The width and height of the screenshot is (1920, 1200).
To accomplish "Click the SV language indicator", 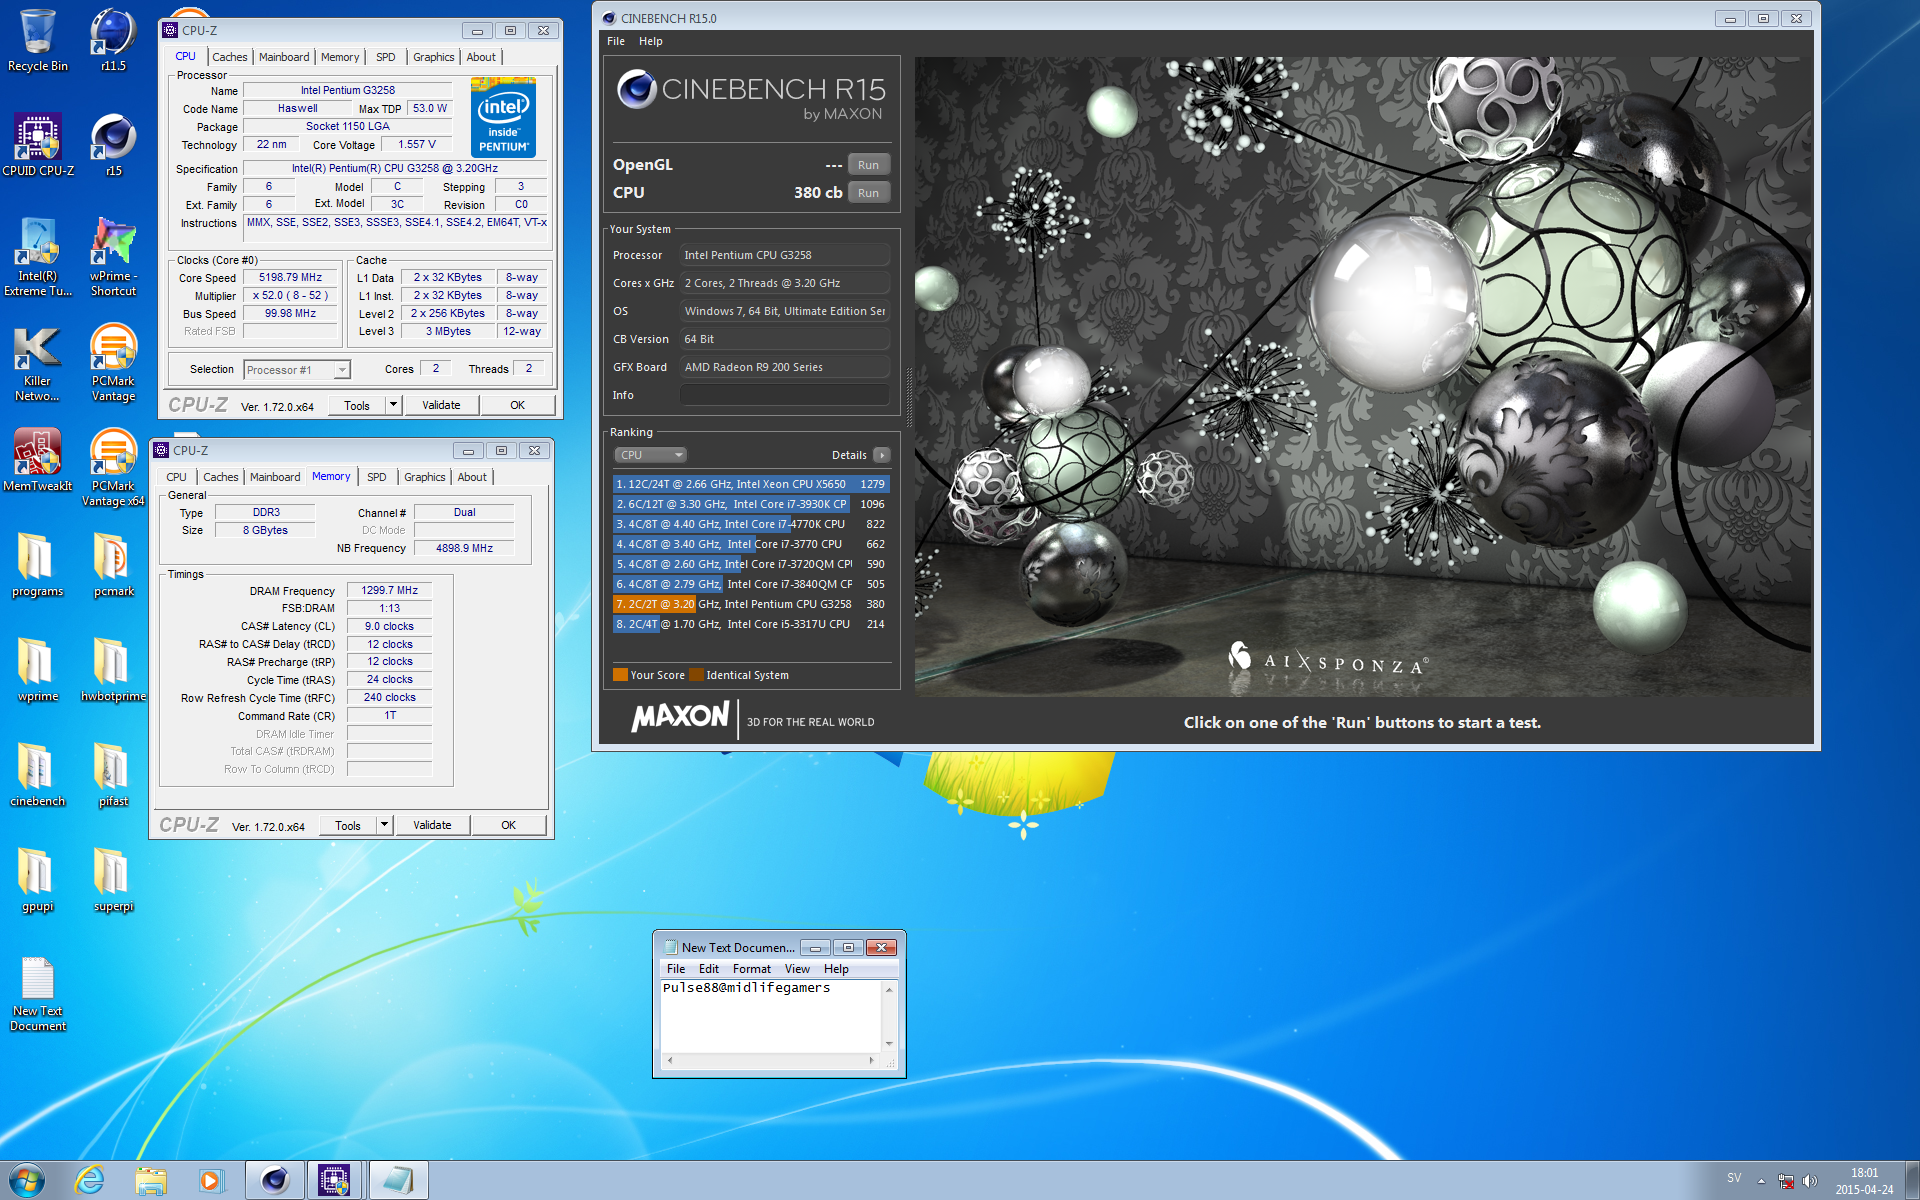I will (x=1734, y=1178).
